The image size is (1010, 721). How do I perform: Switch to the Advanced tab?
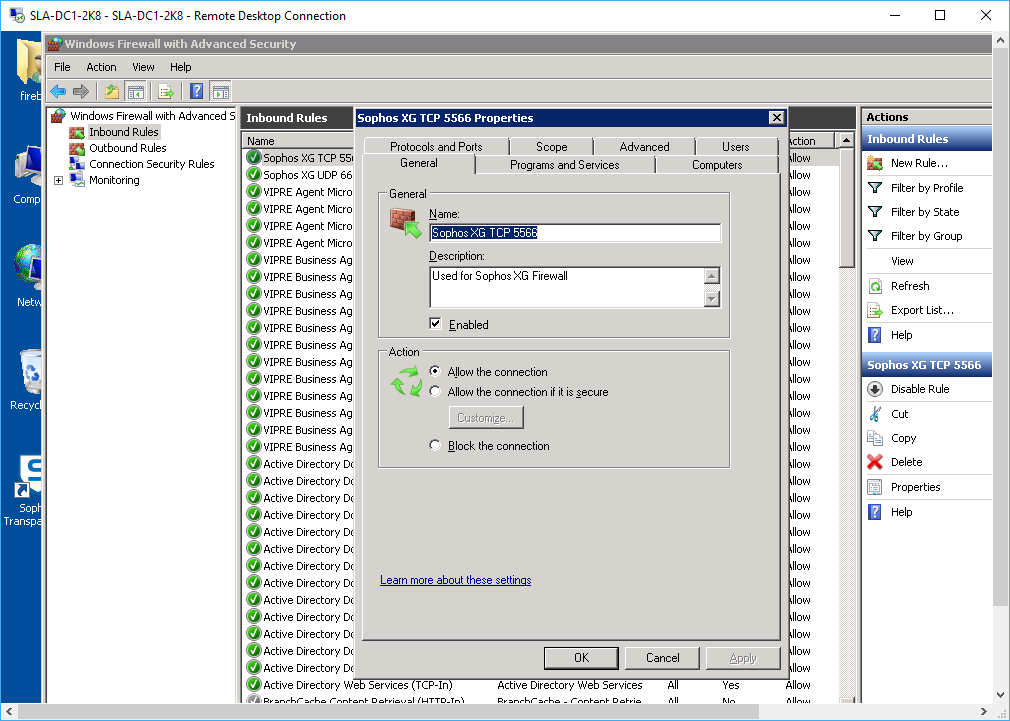pos(644,146)
